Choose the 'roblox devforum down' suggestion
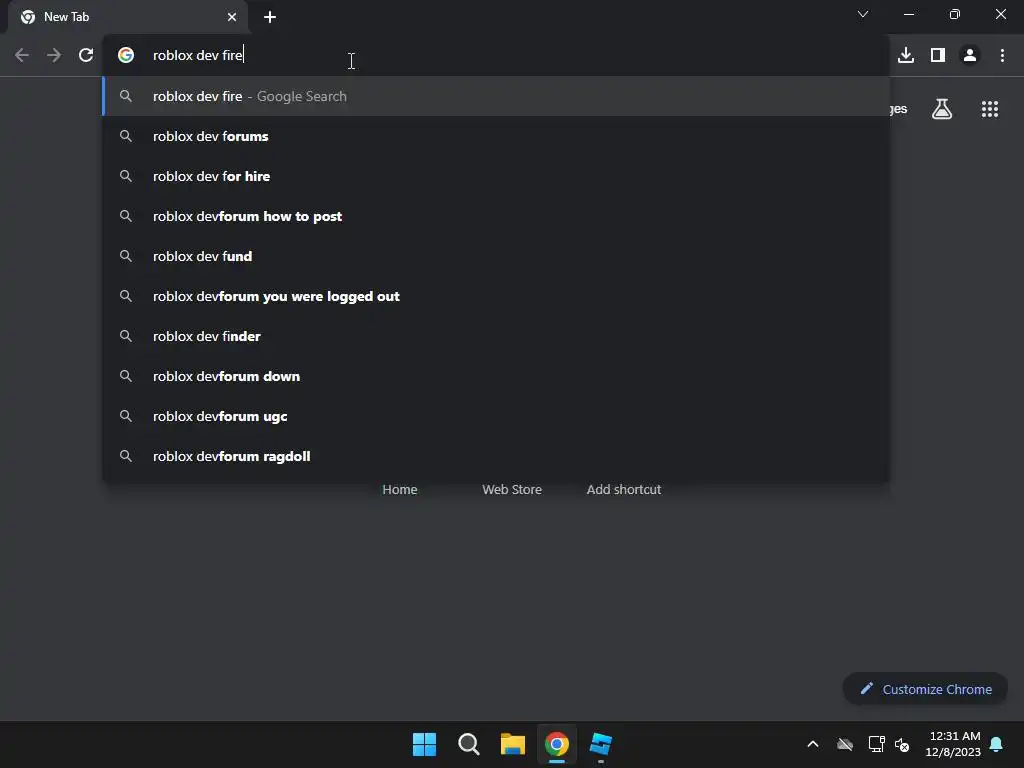This screenshot has width=1024, height=768. 496,376
